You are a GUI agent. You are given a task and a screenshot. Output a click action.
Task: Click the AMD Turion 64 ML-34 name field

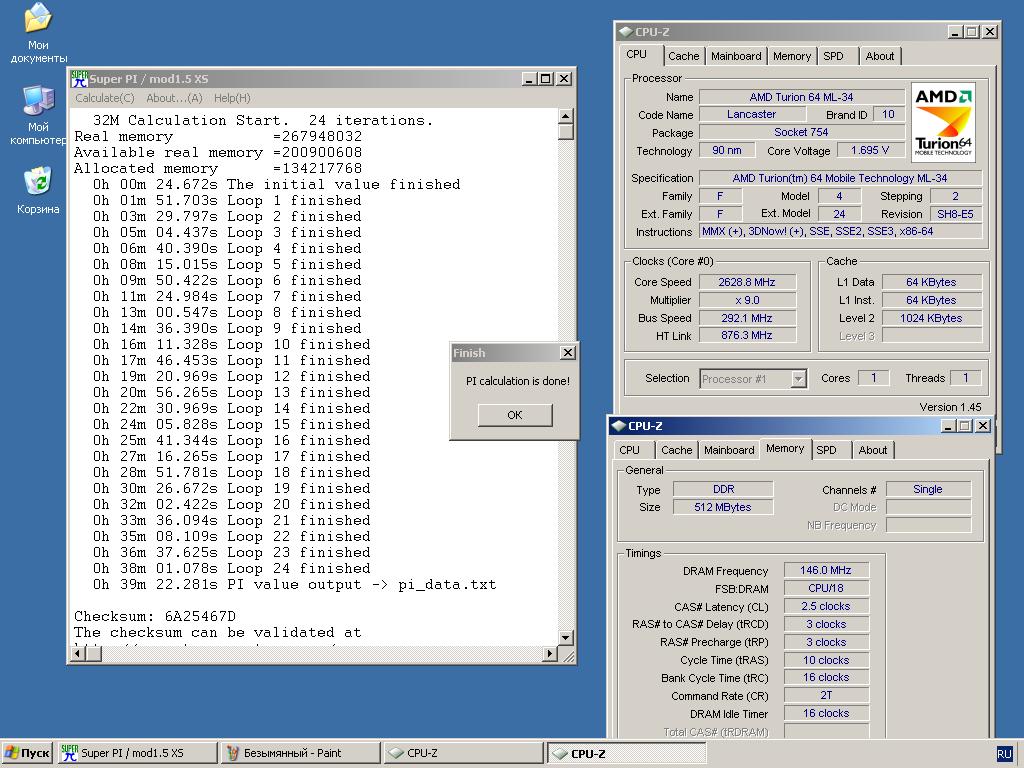pos(801,97)
